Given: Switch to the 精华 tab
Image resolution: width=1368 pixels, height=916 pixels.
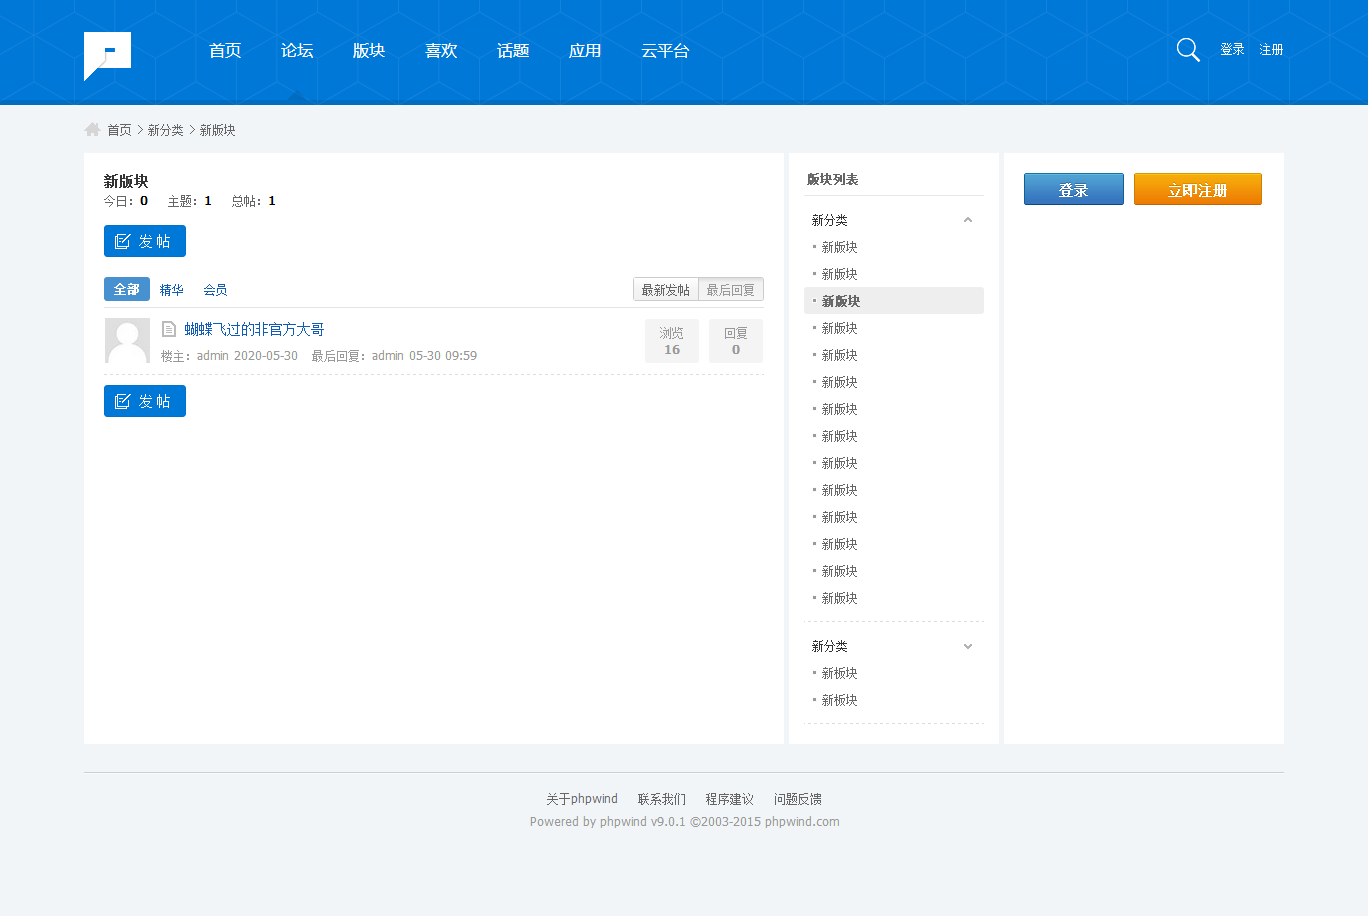Looking at the screenshot, I should [172, 290].
